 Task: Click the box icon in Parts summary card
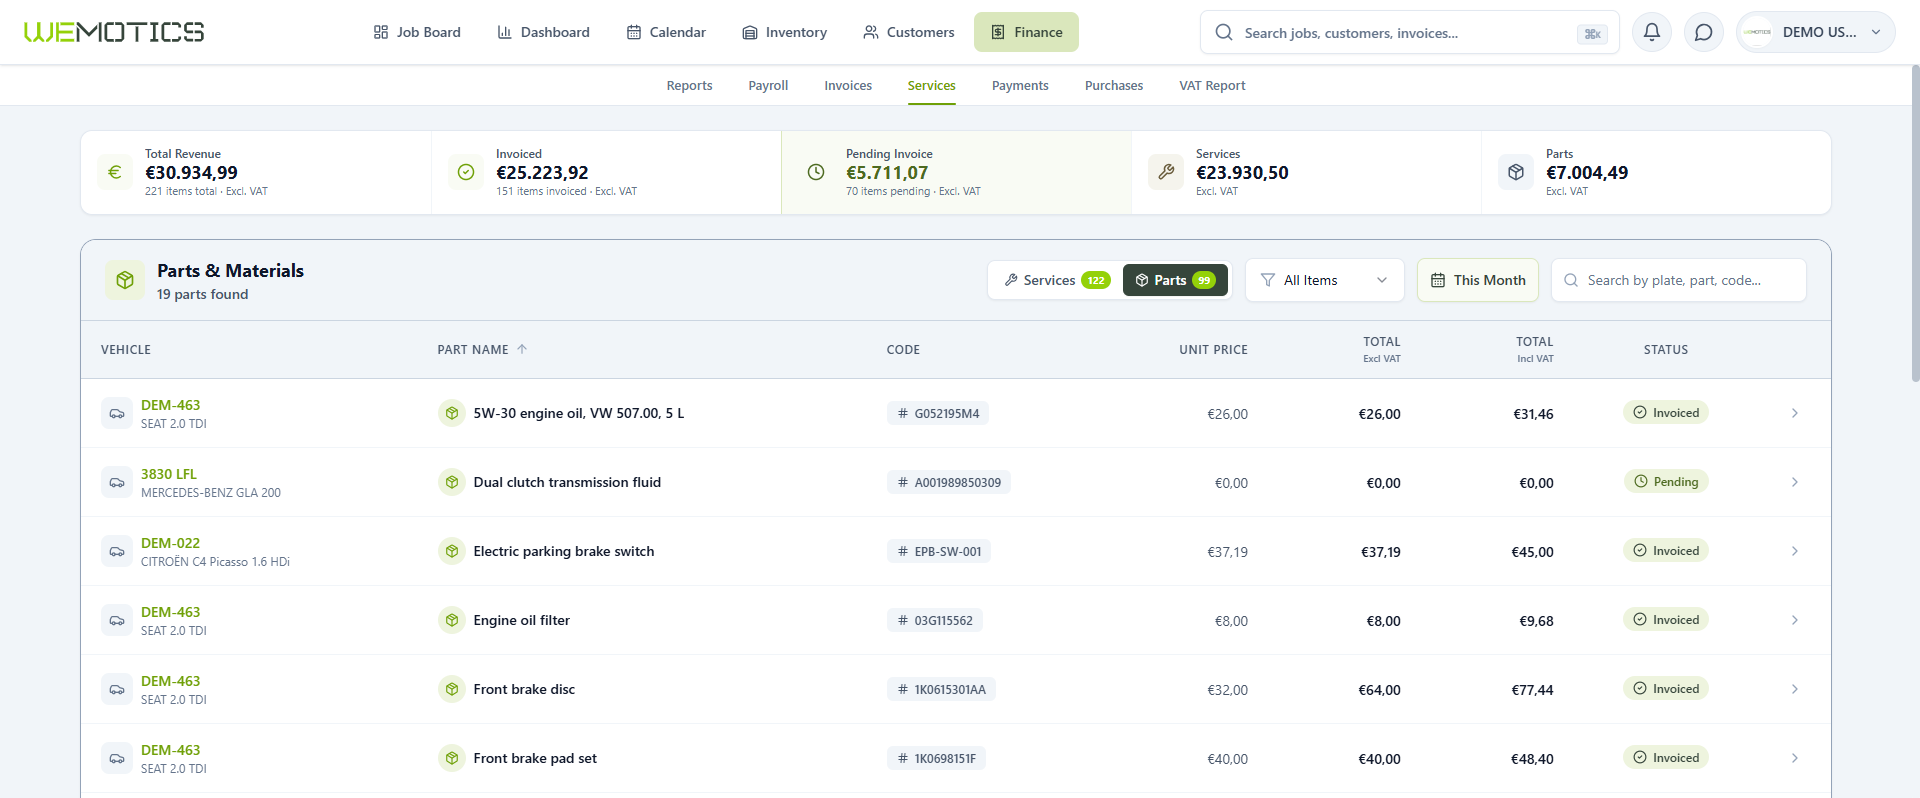tap(1516, 172)
